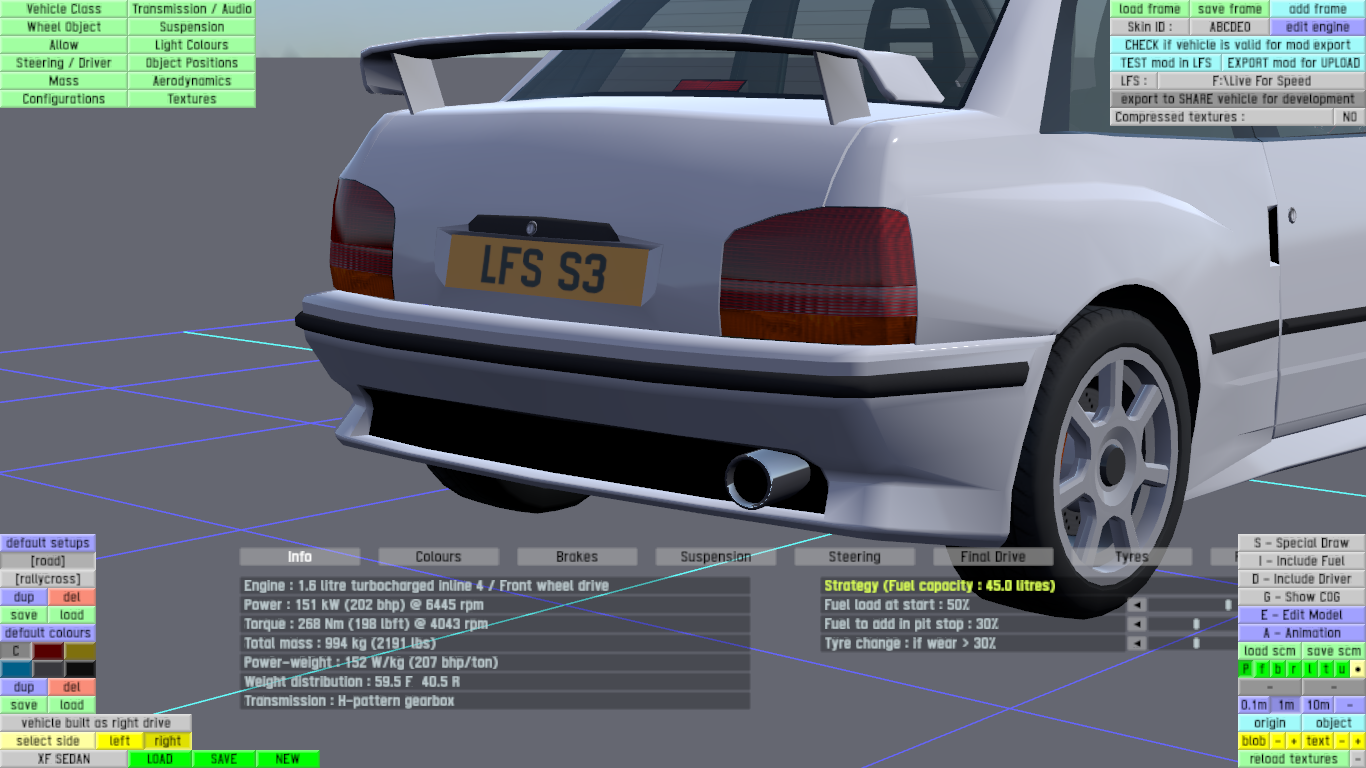Image resolution: width=1366 pixels, height=768 pixels.
Task: Click the plus button next to blob
Action: coord(1294,741)
